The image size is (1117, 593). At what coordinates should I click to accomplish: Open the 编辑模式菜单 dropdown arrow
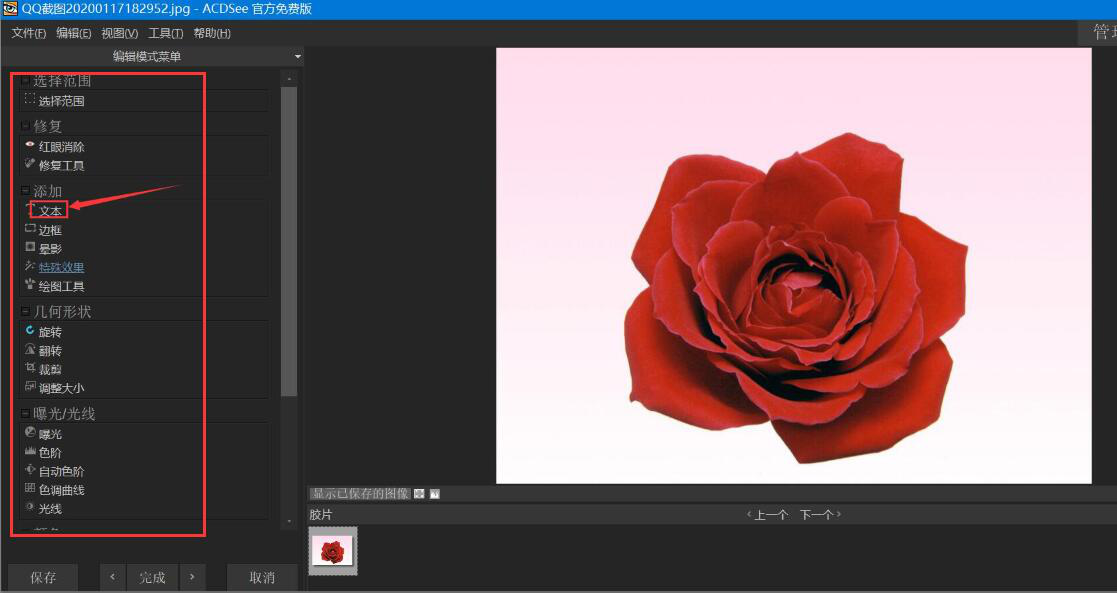297,57
